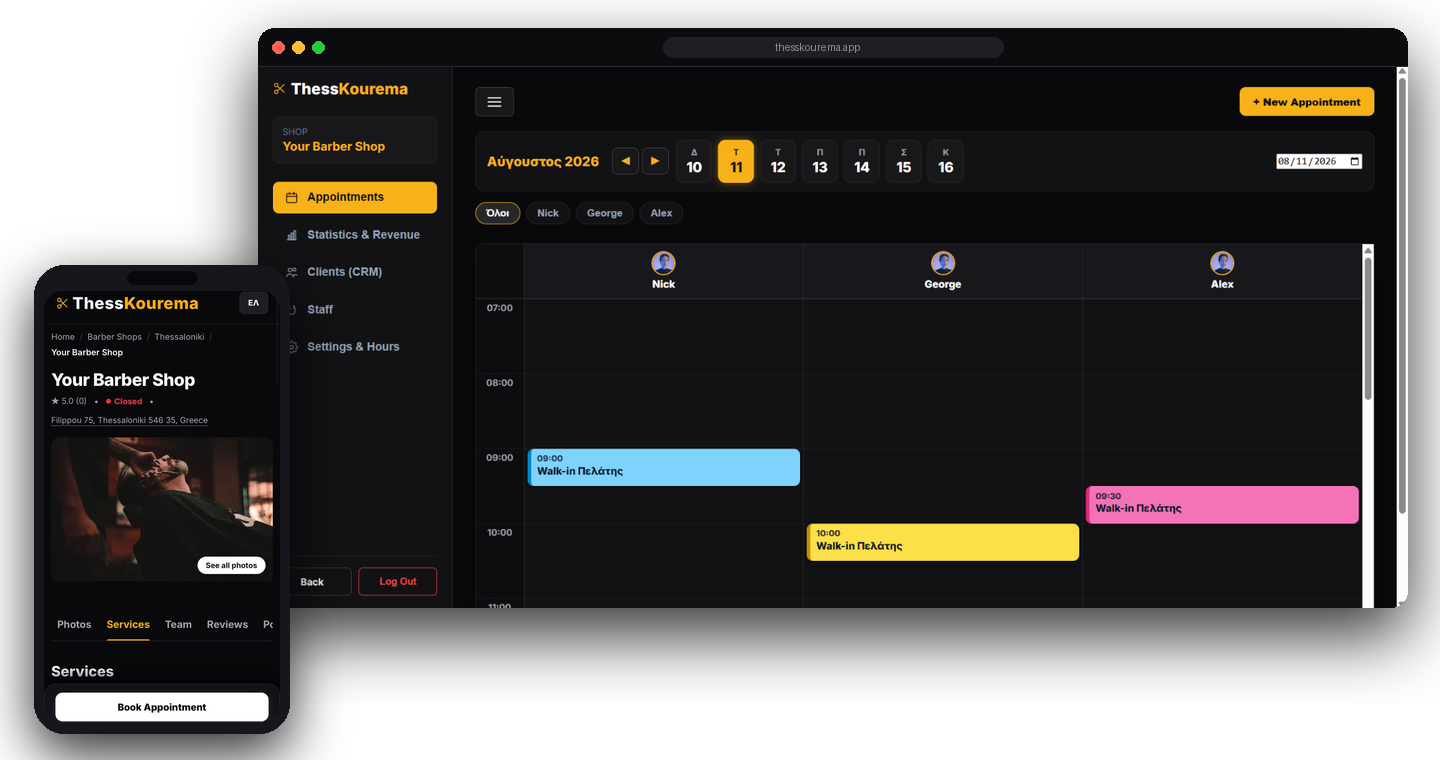Viewport: 1440px width, 760px height.
Task: Open Team tab on phone
Action: click(178, 624)
